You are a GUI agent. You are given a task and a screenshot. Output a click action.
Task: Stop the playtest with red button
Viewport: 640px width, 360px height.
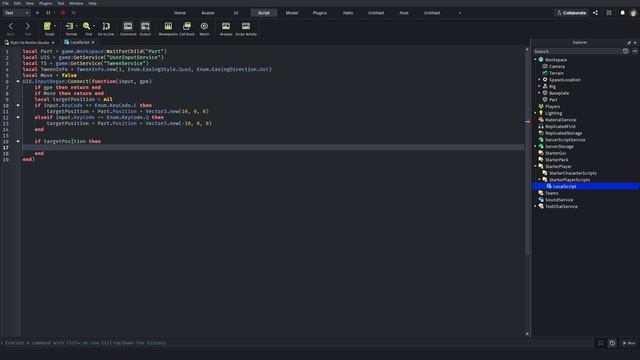coord(63,13)
